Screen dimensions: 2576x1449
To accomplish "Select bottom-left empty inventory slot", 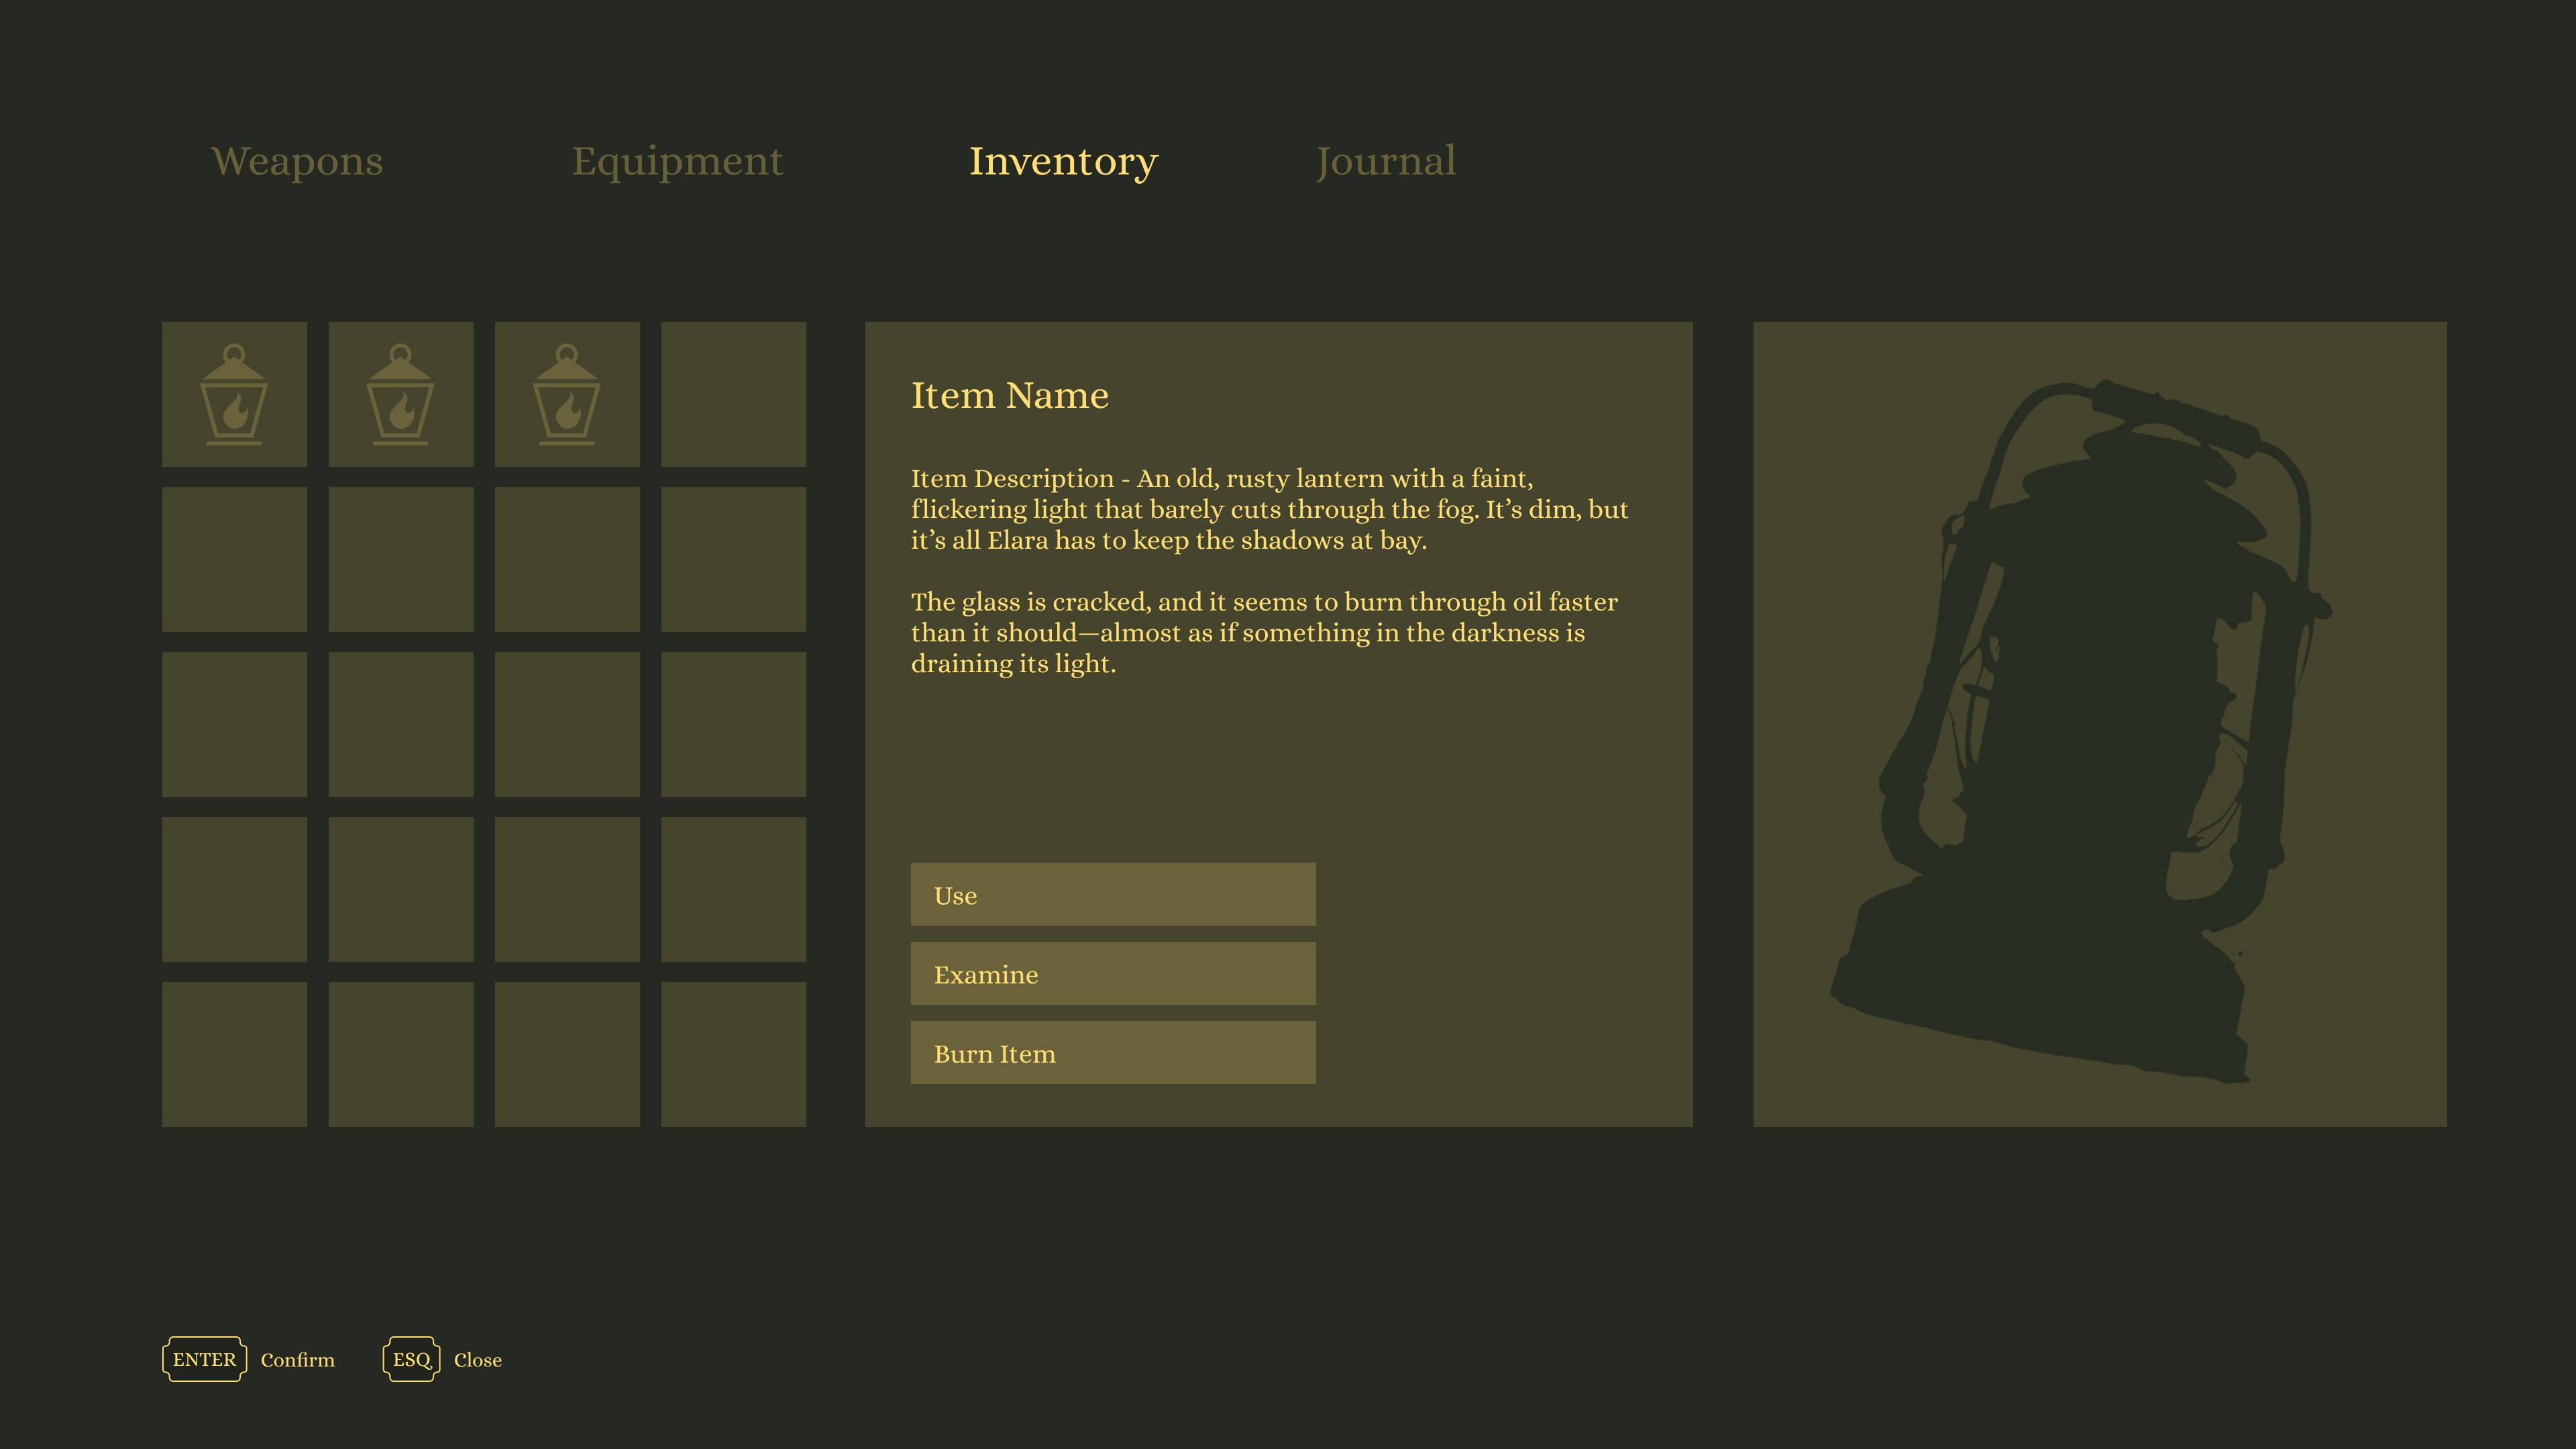I will (234, 1054).
